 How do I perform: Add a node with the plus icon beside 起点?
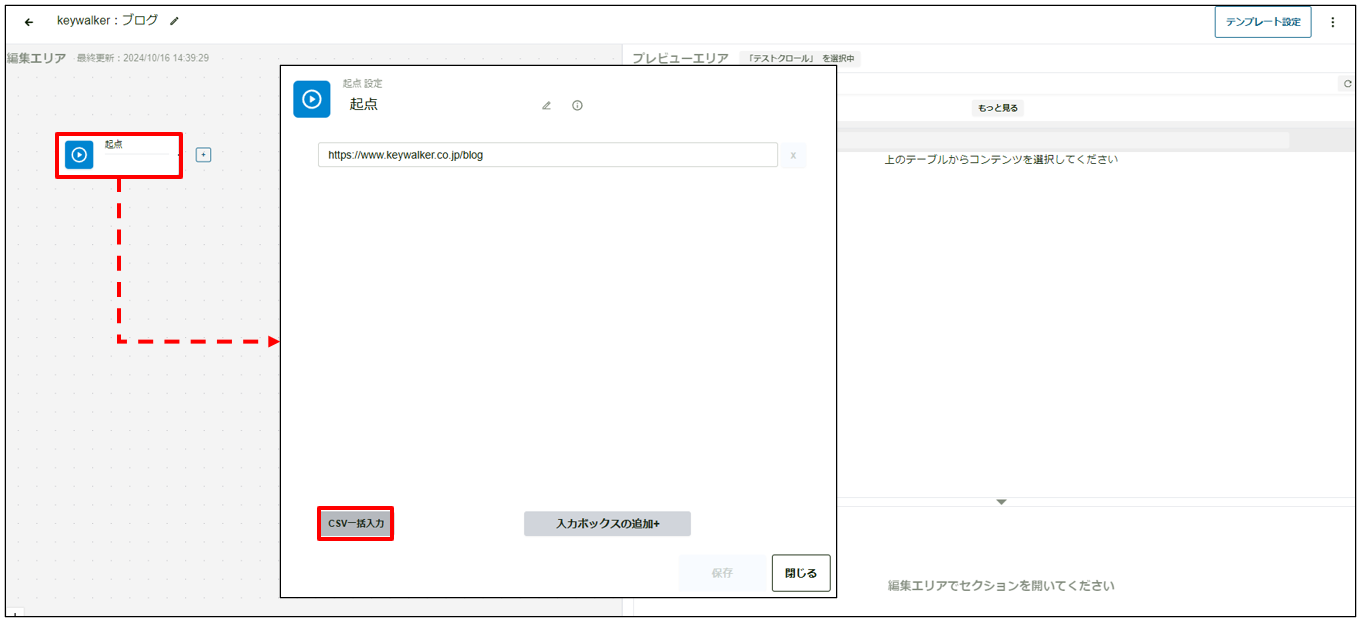click(203, 155)
